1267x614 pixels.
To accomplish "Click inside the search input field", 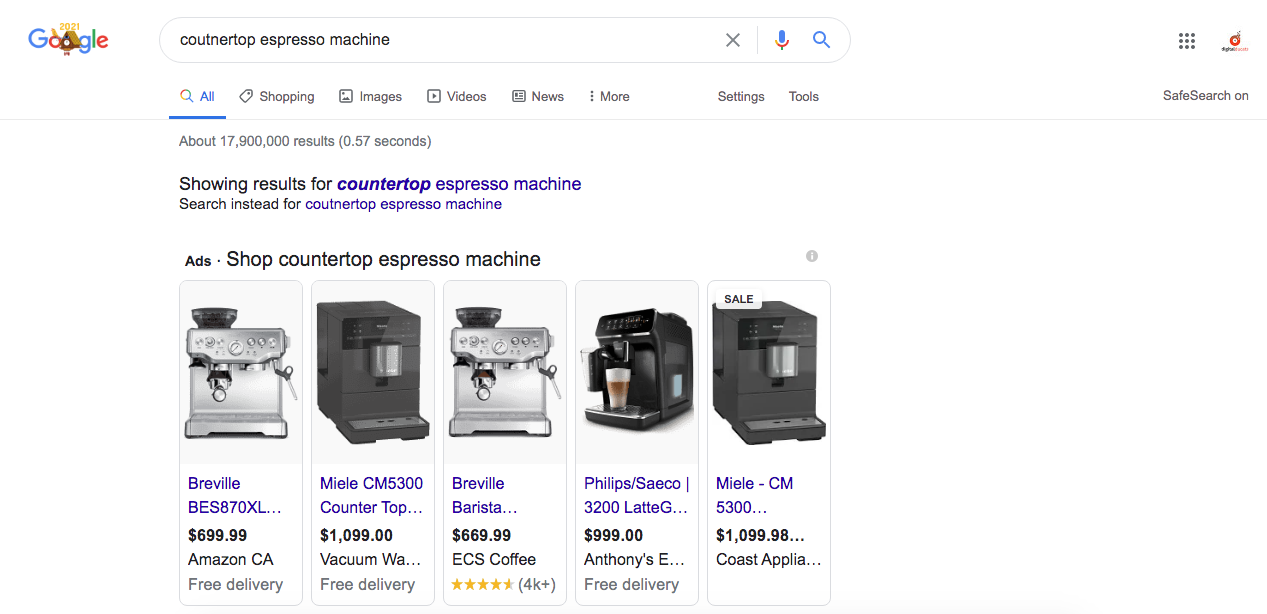I will click(x=440, y=40).
